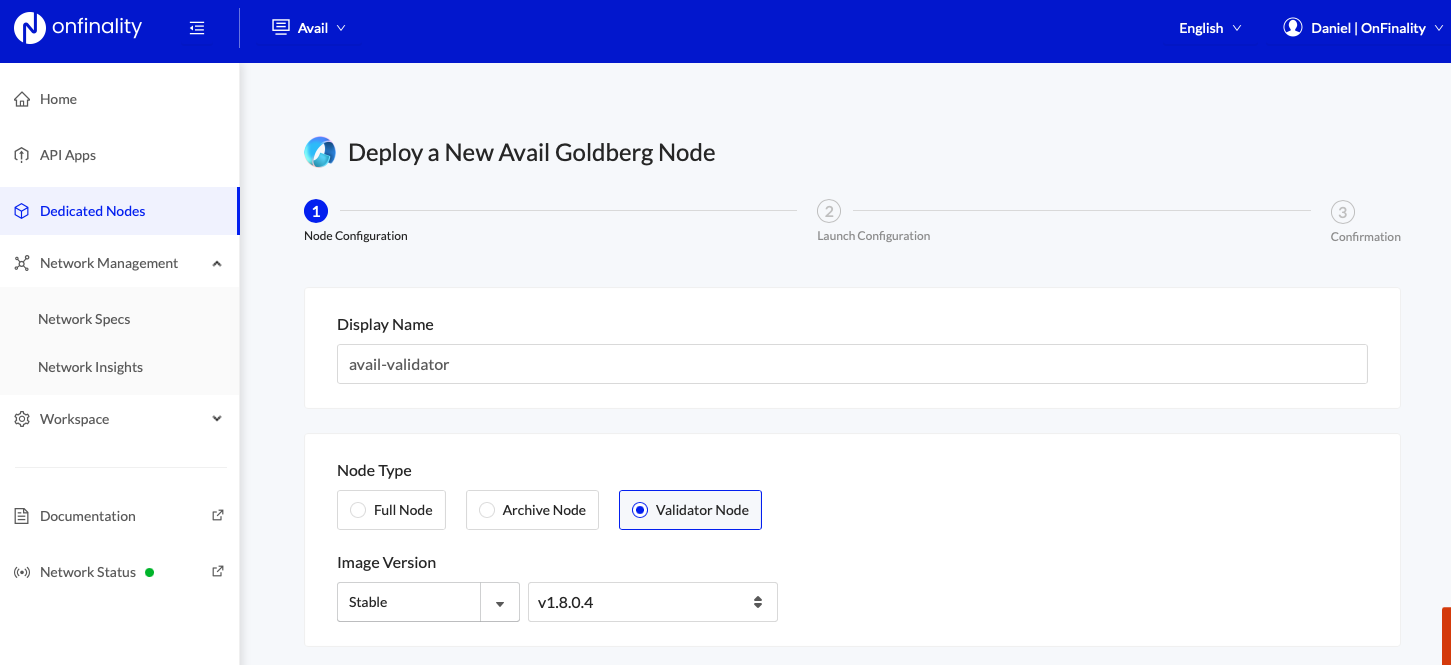Collapse the sidebar with the menu-fold icon

pyautogui.click(x=197, y=28)
